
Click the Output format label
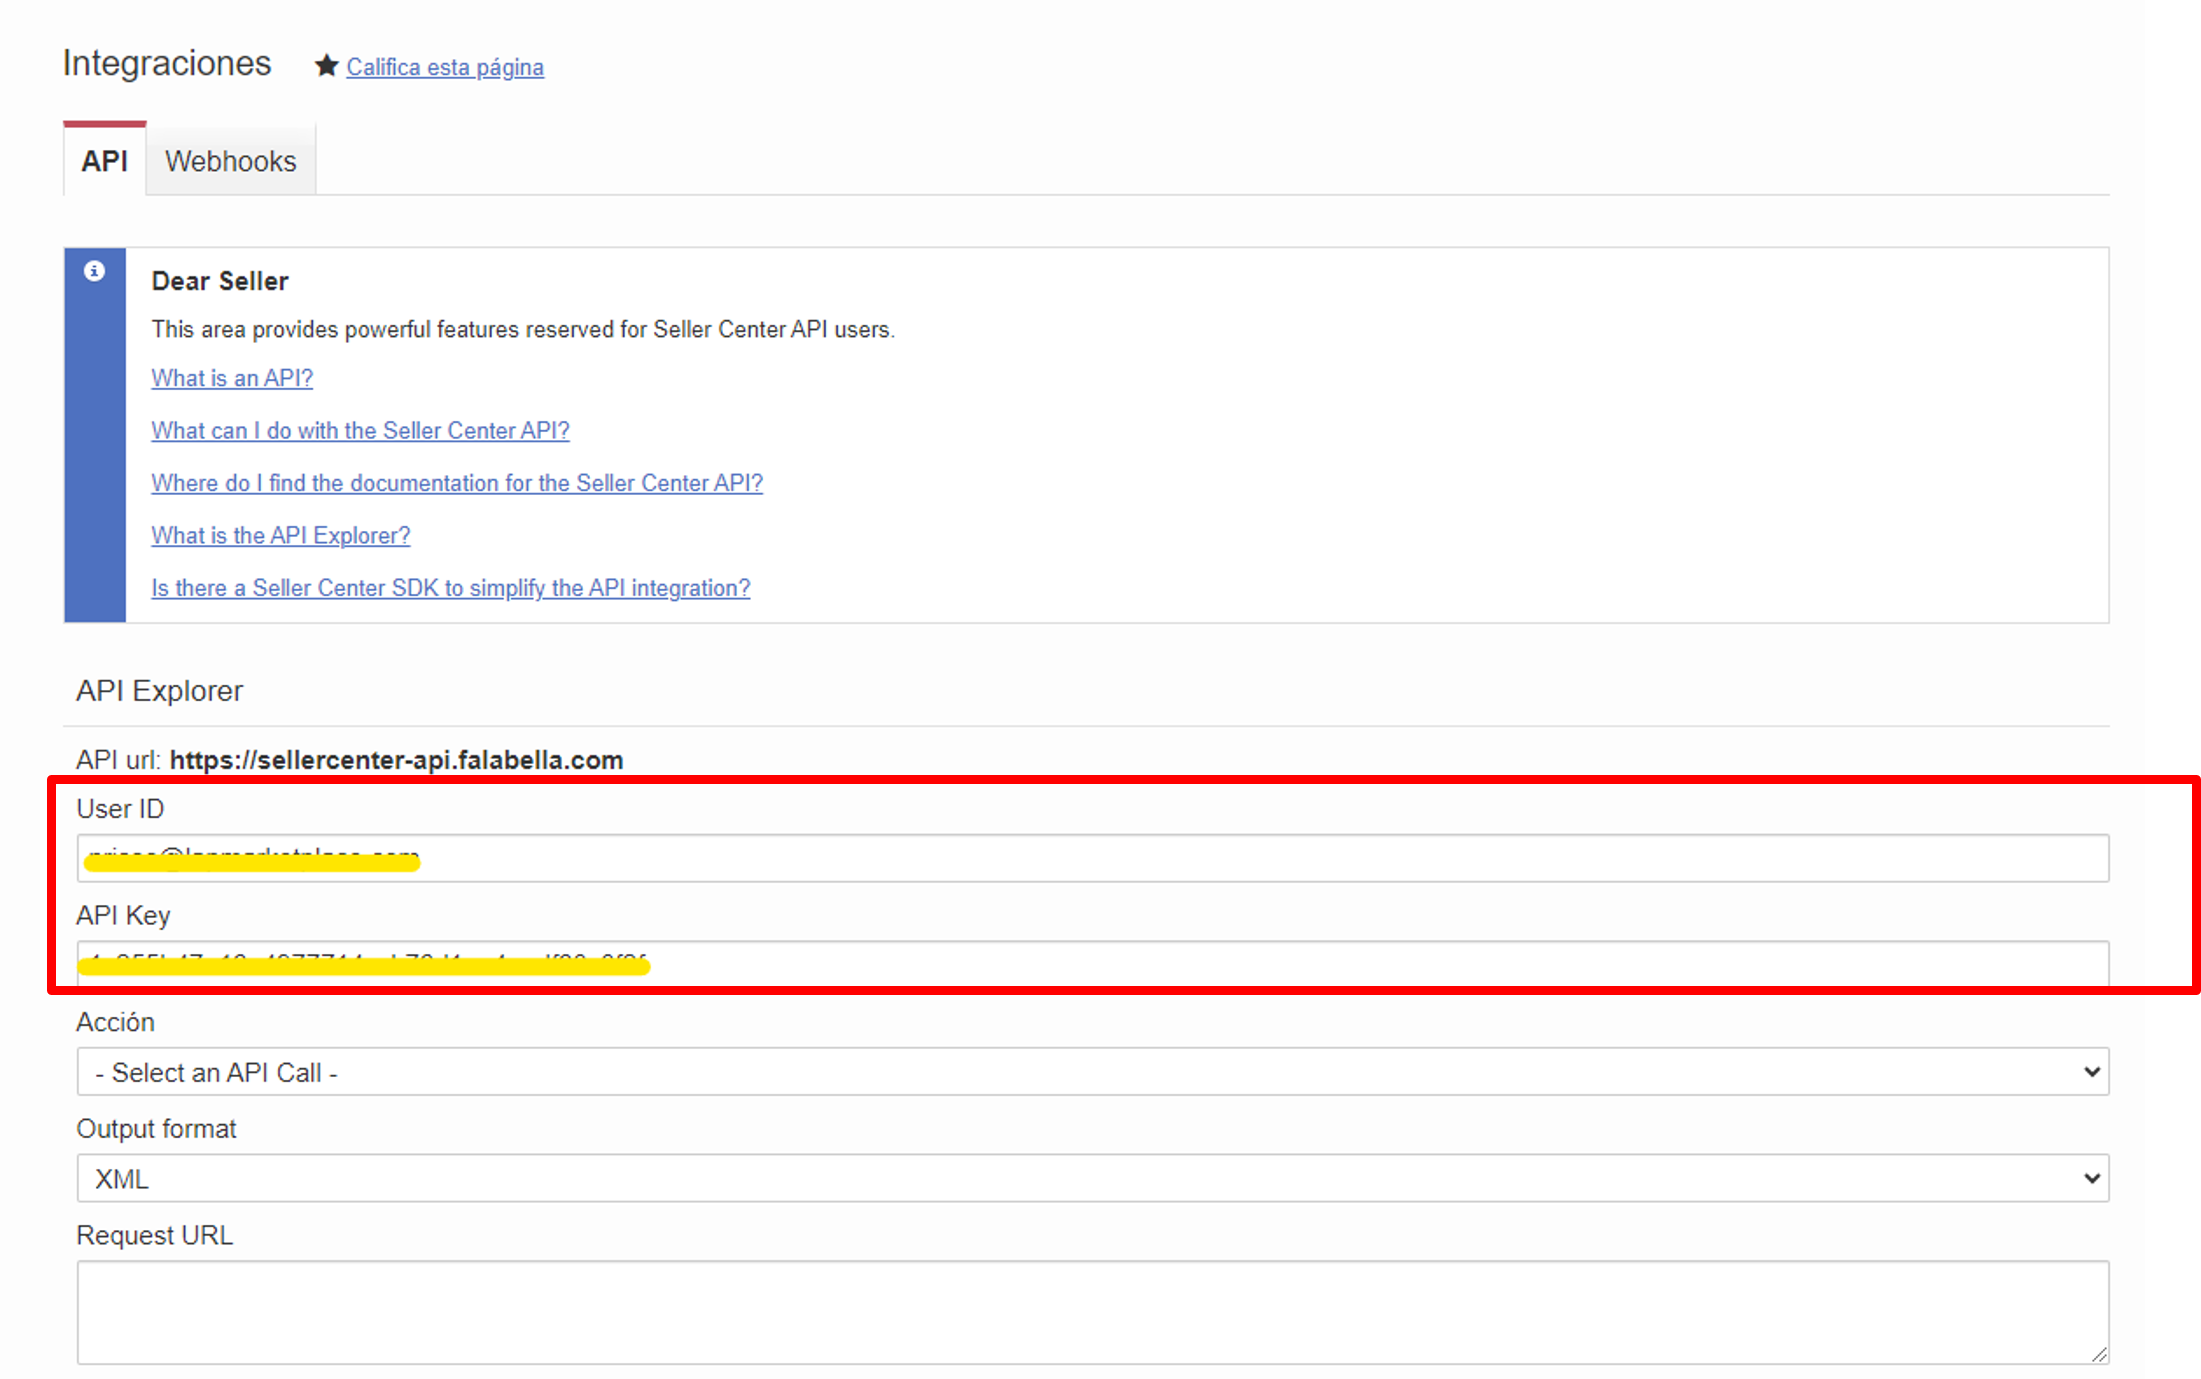click(x=156, y=1129)
